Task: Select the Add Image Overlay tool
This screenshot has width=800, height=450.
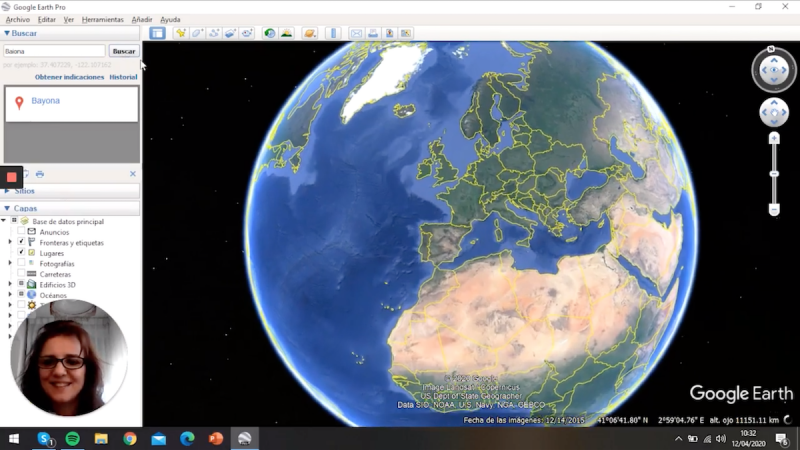Action: tap(230, 33)
